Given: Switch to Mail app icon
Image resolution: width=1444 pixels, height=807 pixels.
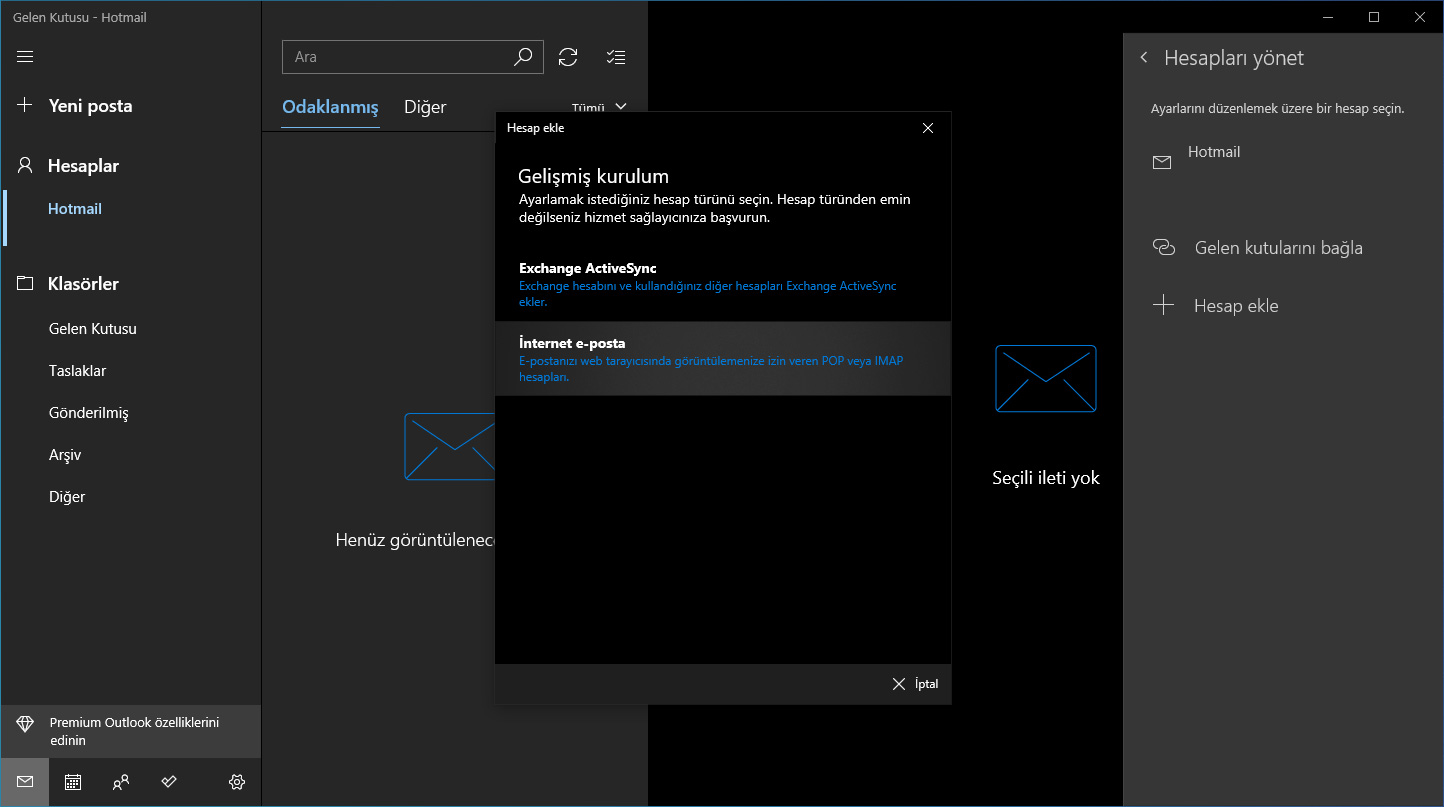Looking at the screenshot, I should point(25,782).
